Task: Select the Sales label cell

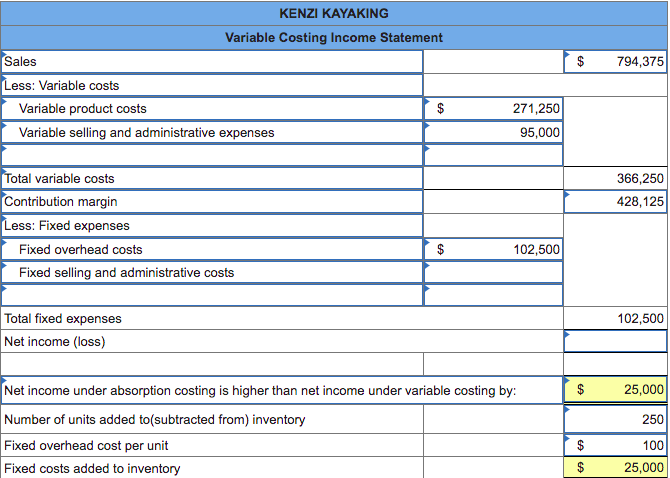Action: (x=212, y=62)
